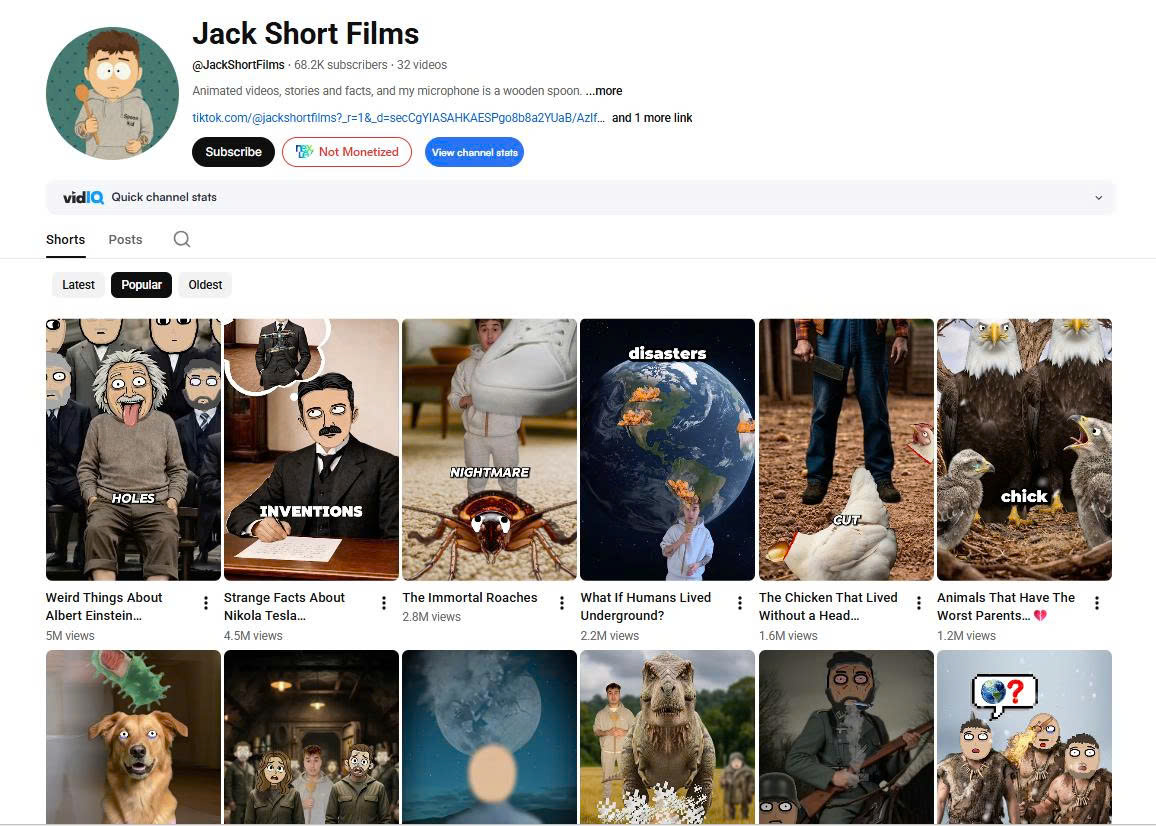This screenshot has height=826, width=1156.
Task: Open options menu for Worst Parents short
Action: click(x=1097, y=603)
